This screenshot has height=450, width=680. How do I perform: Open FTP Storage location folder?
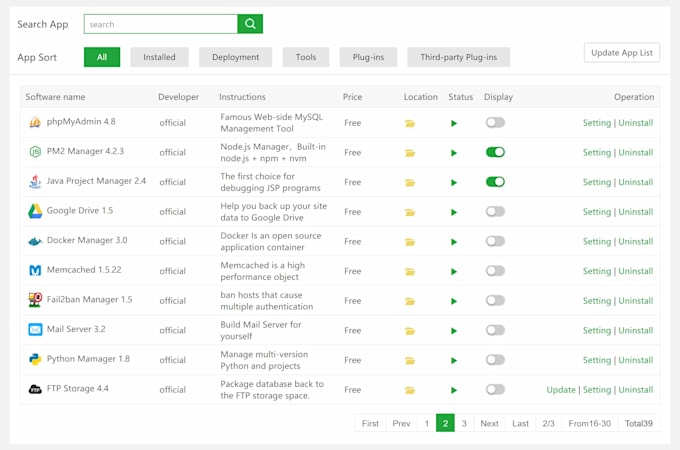[x=410, y=390]
